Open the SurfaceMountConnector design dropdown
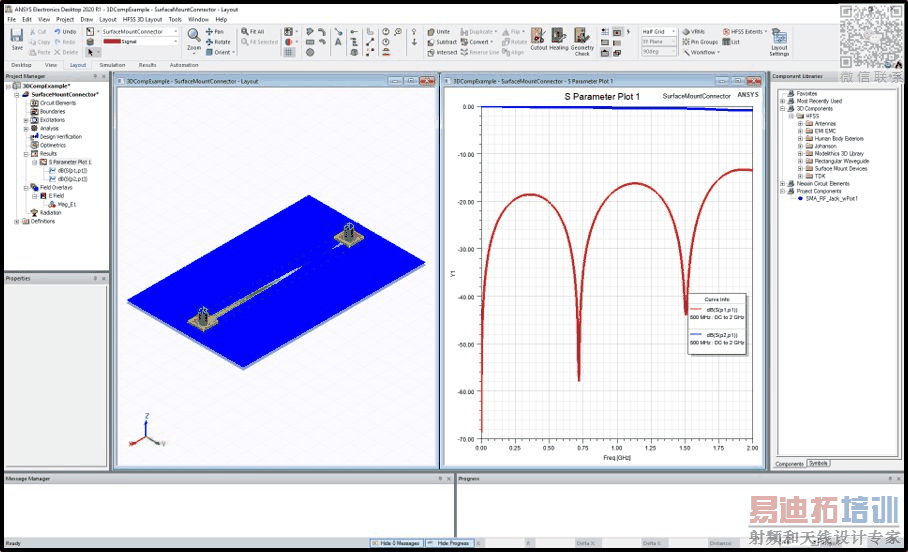 (175, 32)
